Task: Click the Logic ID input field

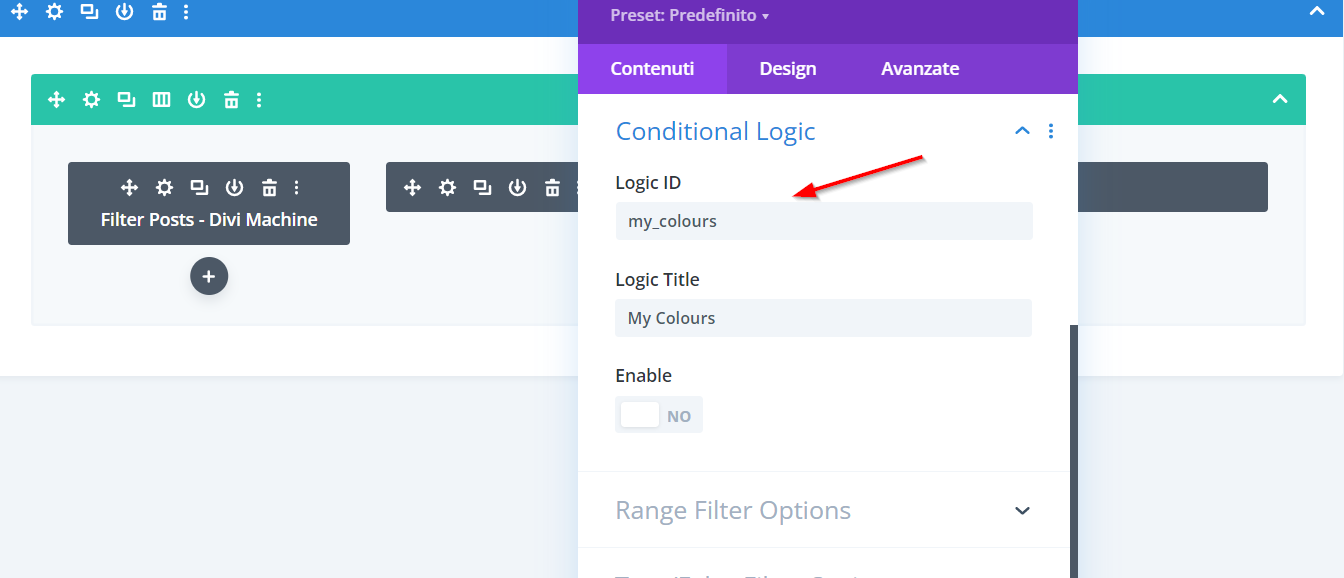Action: pos(823,221)
